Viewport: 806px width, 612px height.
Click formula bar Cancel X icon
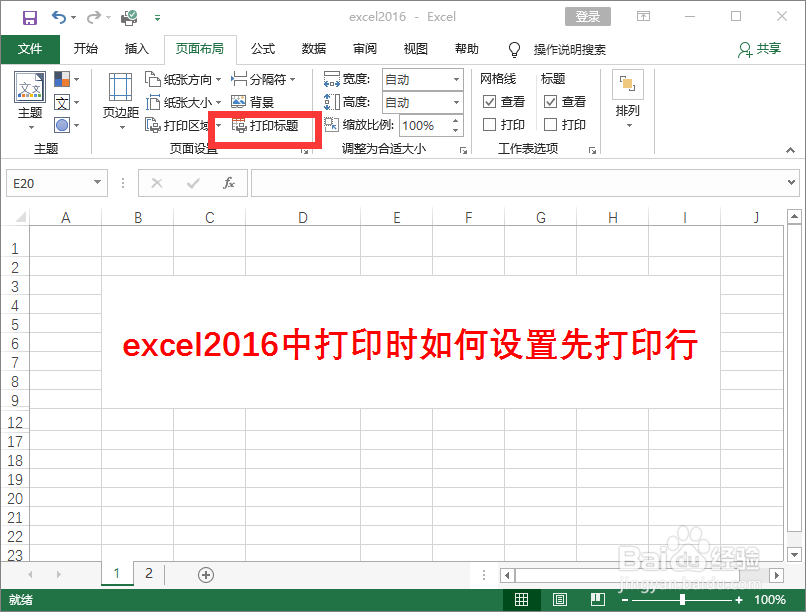pos(157,183)
